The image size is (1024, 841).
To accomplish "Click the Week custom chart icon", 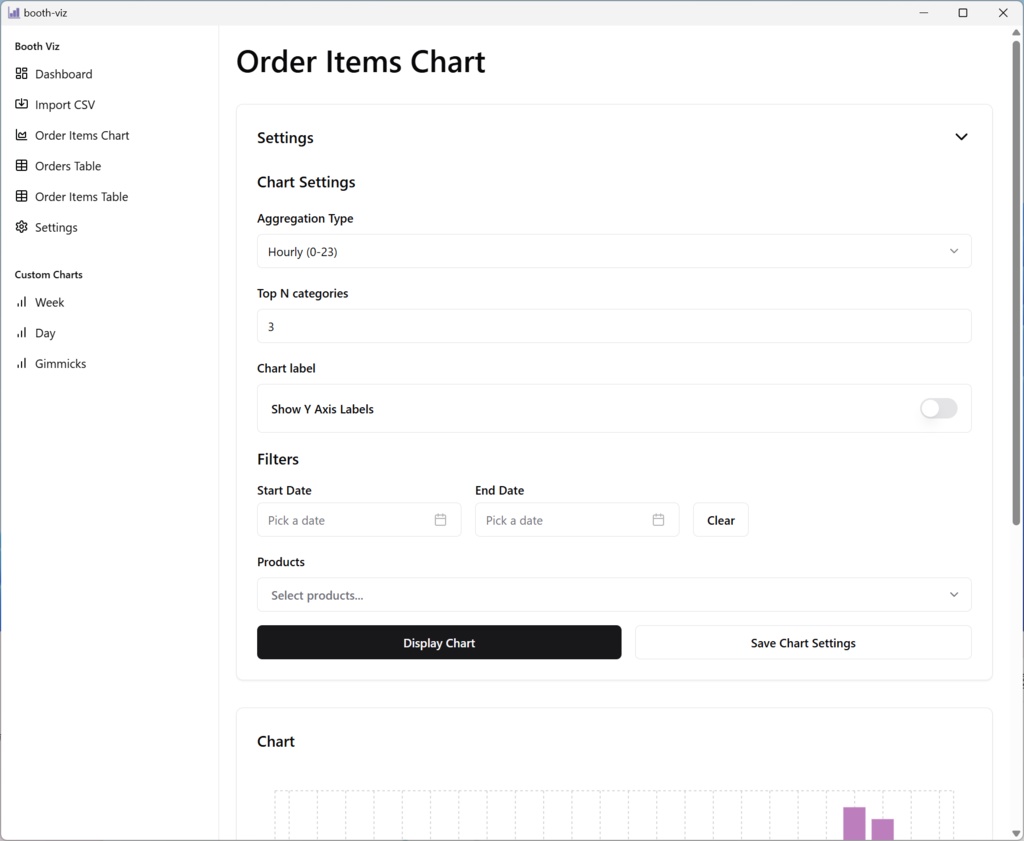I will tap(22, 302).
